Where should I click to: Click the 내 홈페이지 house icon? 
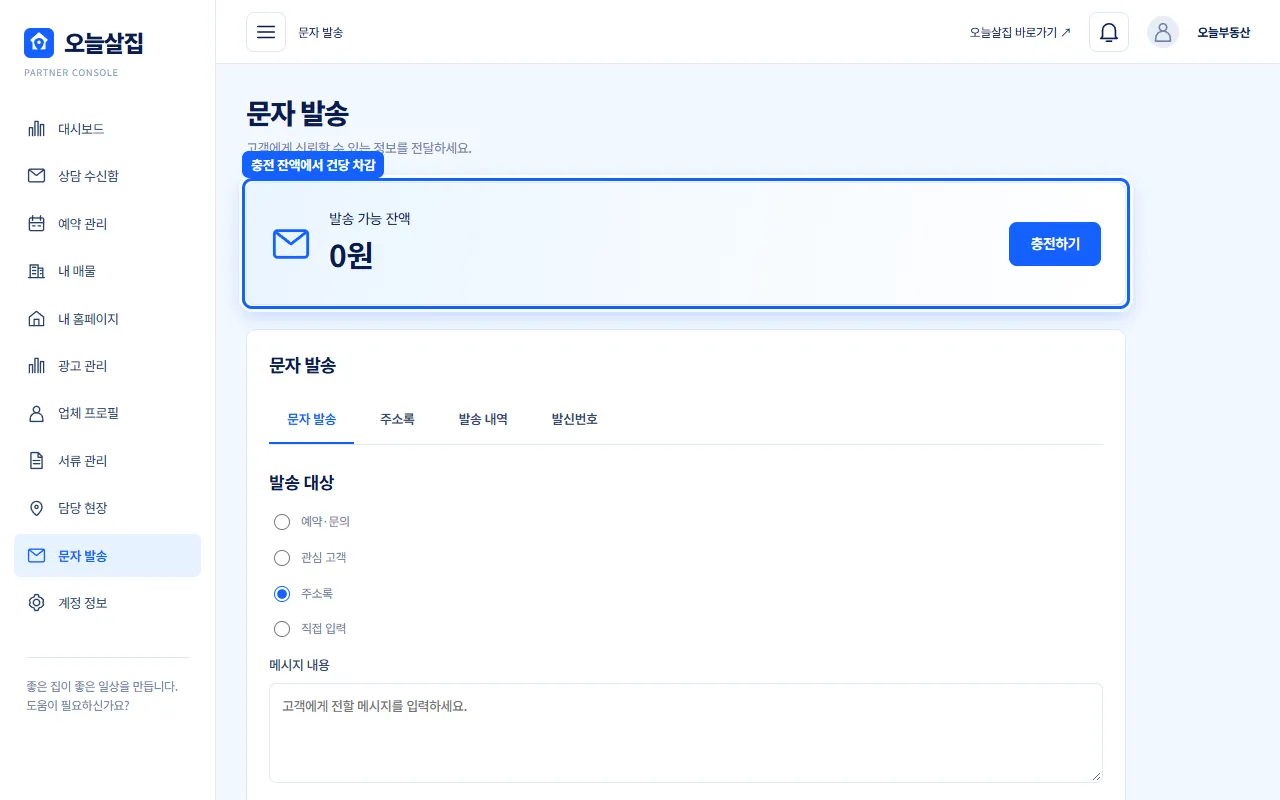click(x=37, y=318)
